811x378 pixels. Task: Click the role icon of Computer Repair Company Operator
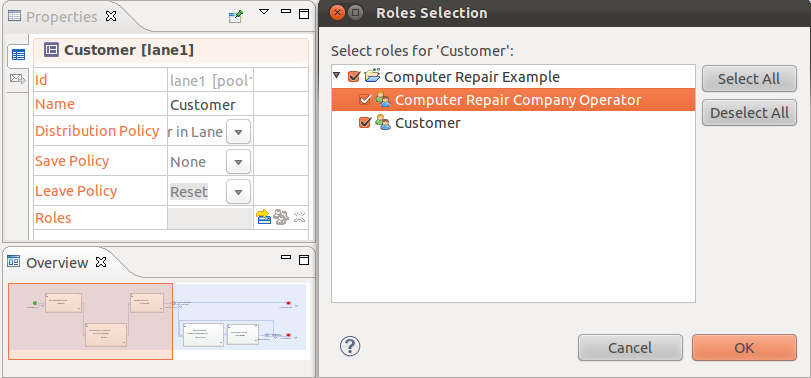click(x=383, y=100)
